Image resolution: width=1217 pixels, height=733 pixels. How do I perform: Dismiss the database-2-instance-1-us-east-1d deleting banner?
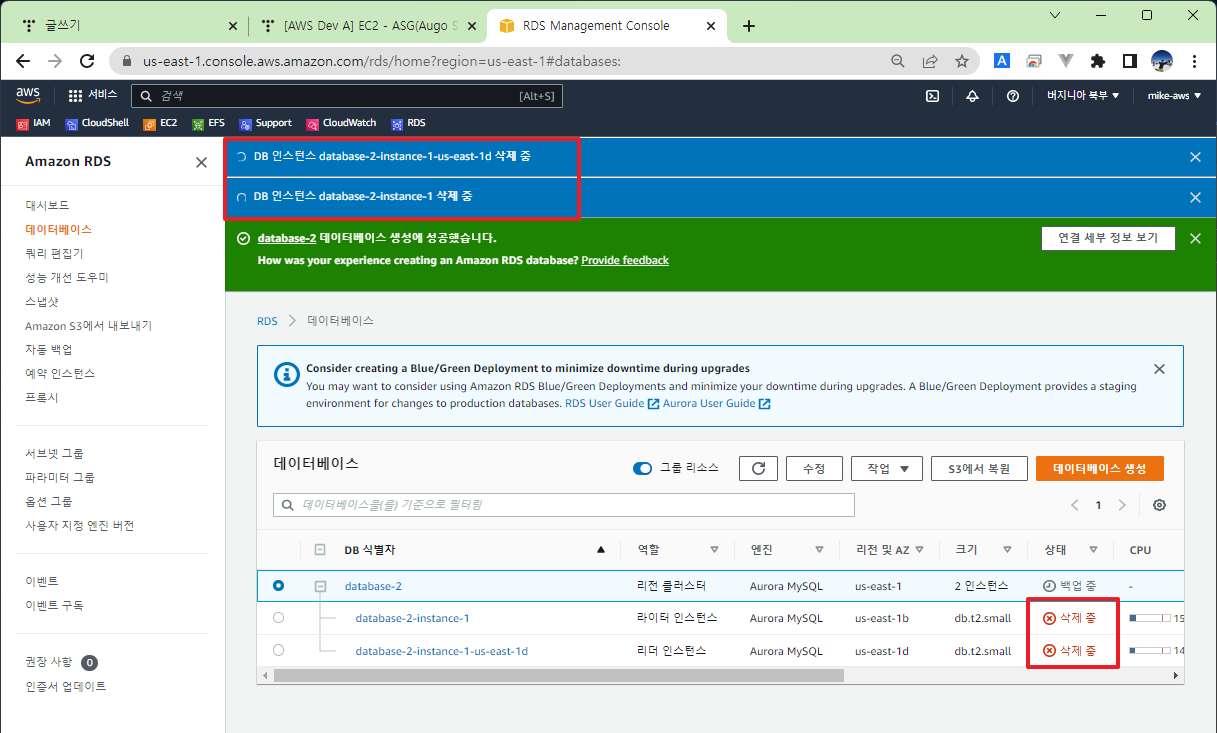(1195, 157)
